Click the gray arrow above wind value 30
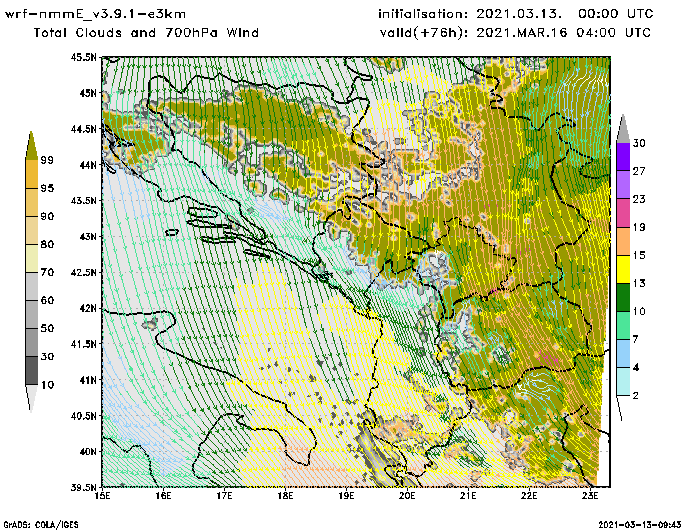The height and width of the screenshot is (530, 700). coord(623,129)
